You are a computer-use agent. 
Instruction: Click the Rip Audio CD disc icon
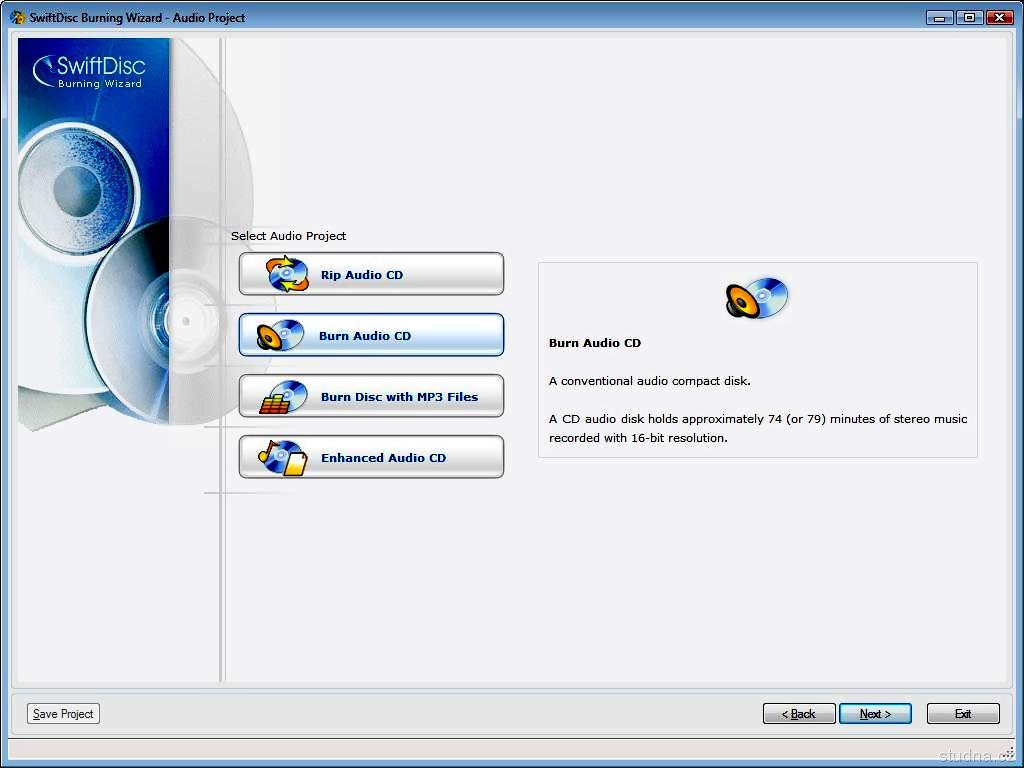coord(287,274)
